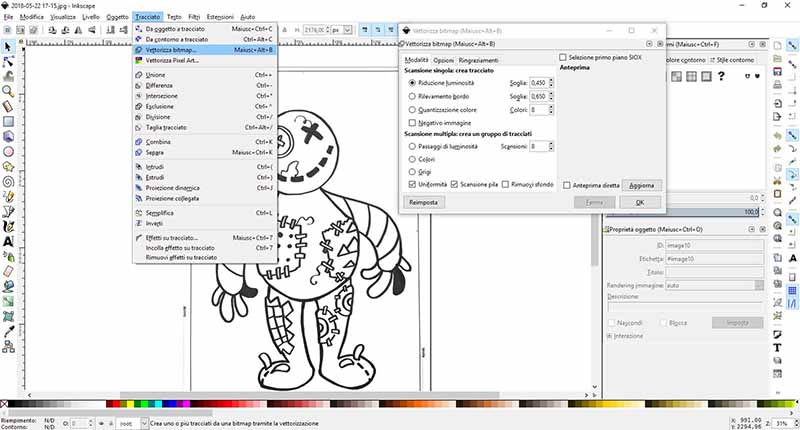Open the units px dropdown in the toolbar
This screenshot has height=430, width=800.
coord(347,30)
